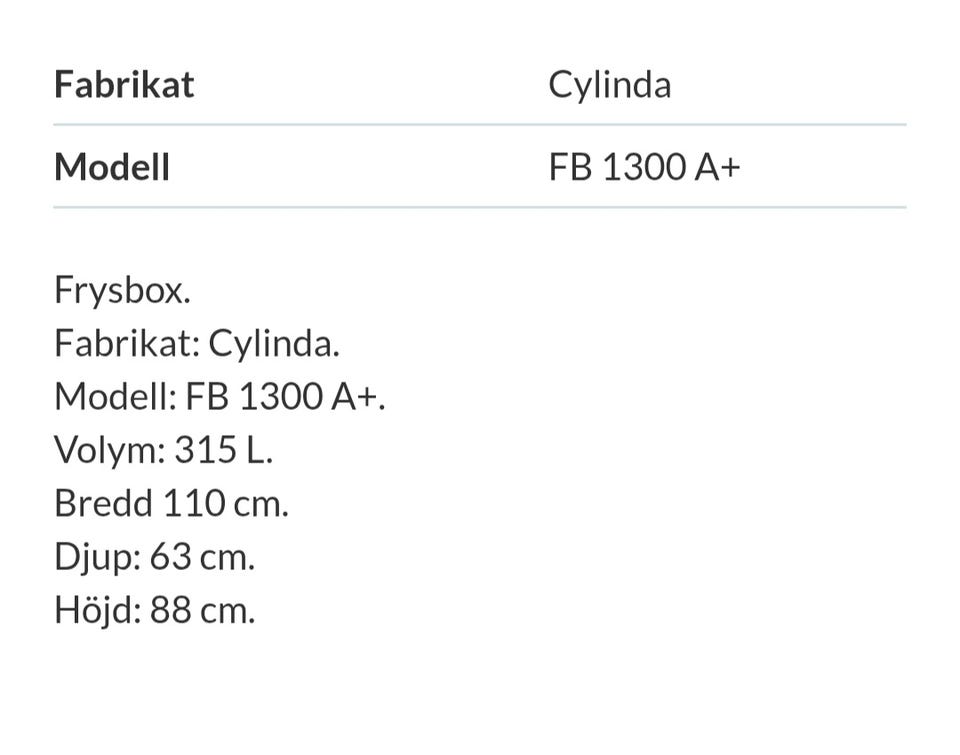The image size is (960, 755).
Task: Click the divider line under the Fabrikat row
Action: point(480,125)
